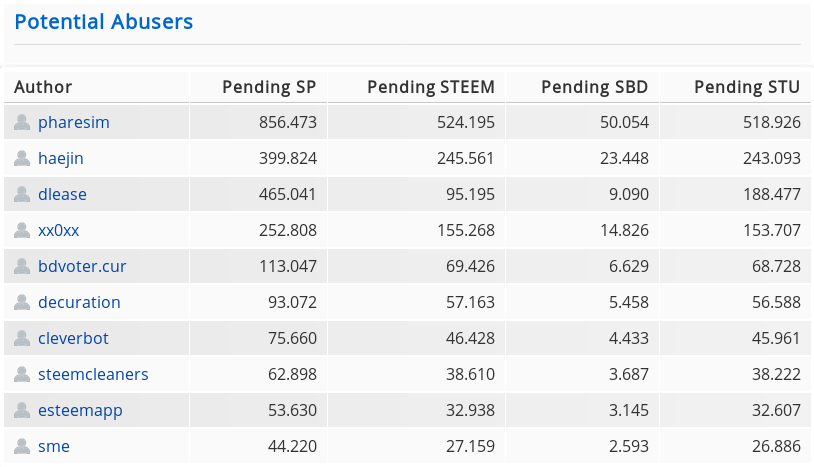Viewport: 814px width, 467px height.
Task: Click the Potential Abusers heading
Action: click(104, 22)
